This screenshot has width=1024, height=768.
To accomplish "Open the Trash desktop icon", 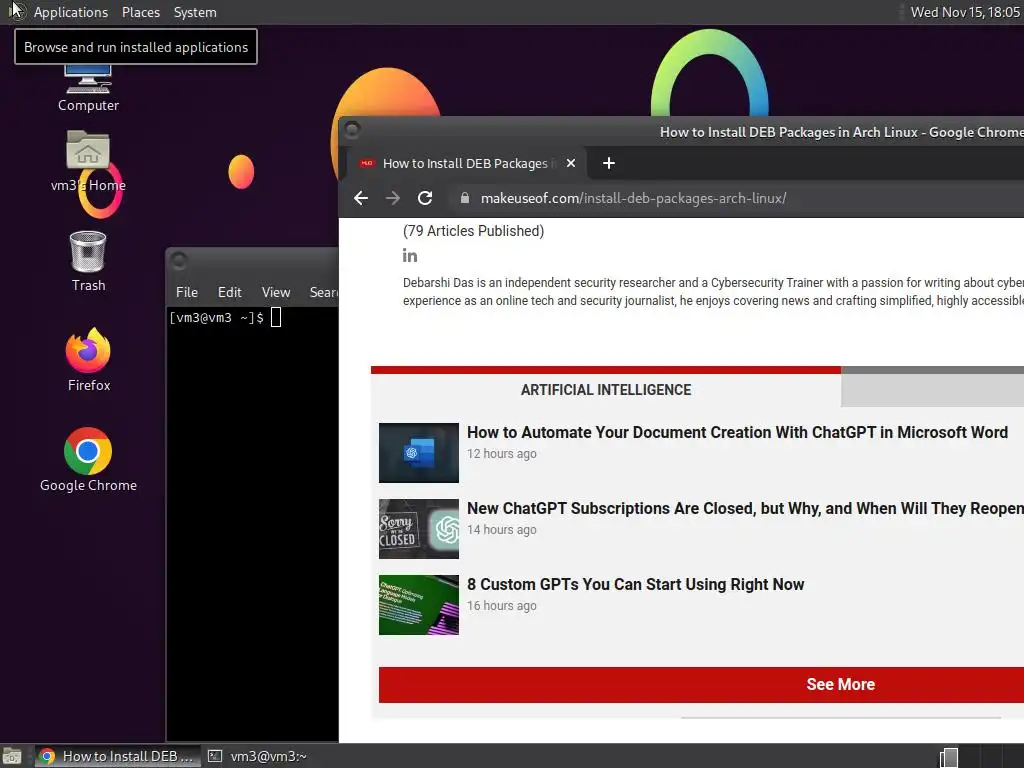I will click(88, 261).
